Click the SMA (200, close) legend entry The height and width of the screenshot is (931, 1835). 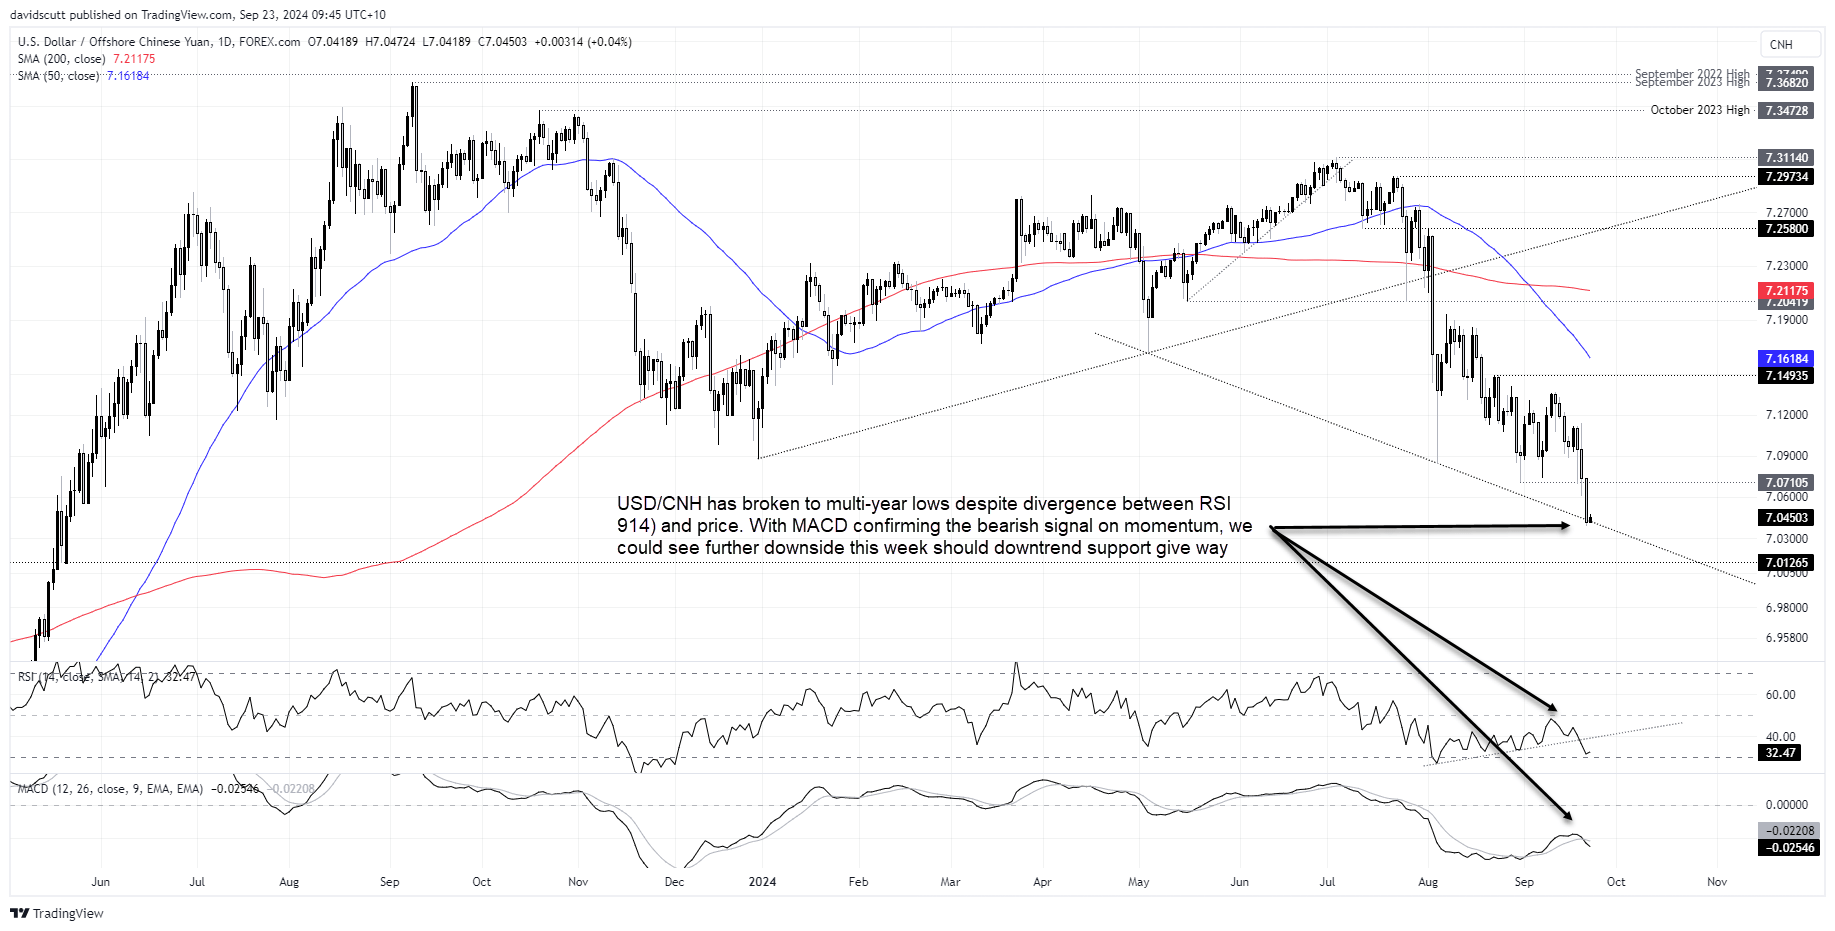86,59
